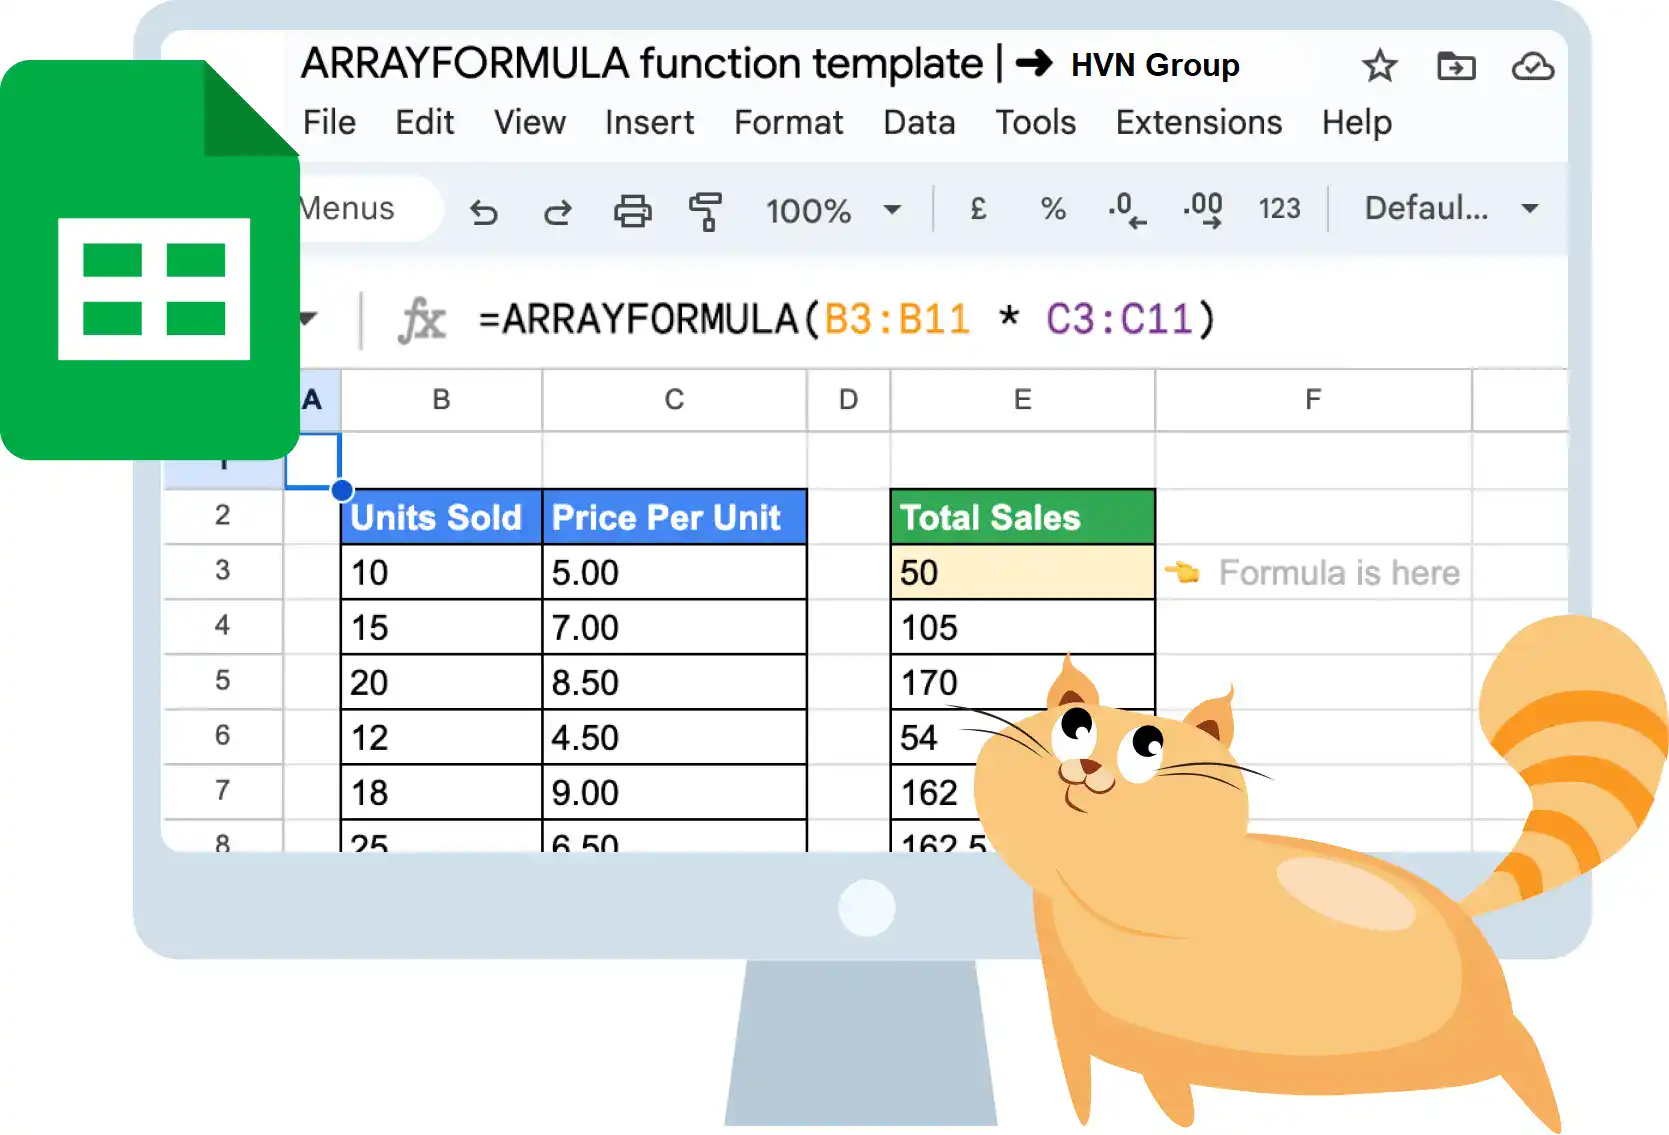The width and height of the screenshot is (1669, 1135).
Task: Open the zoom level dropdown
Action: point(833,211)
